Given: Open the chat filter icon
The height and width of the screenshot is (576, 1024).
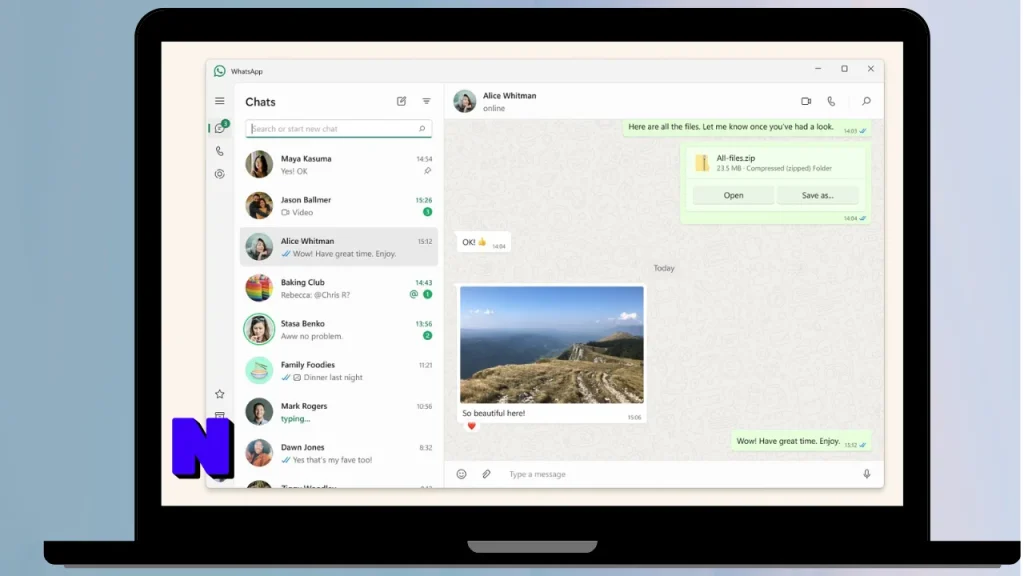Looking at the screenshot, I should point(426,101).
